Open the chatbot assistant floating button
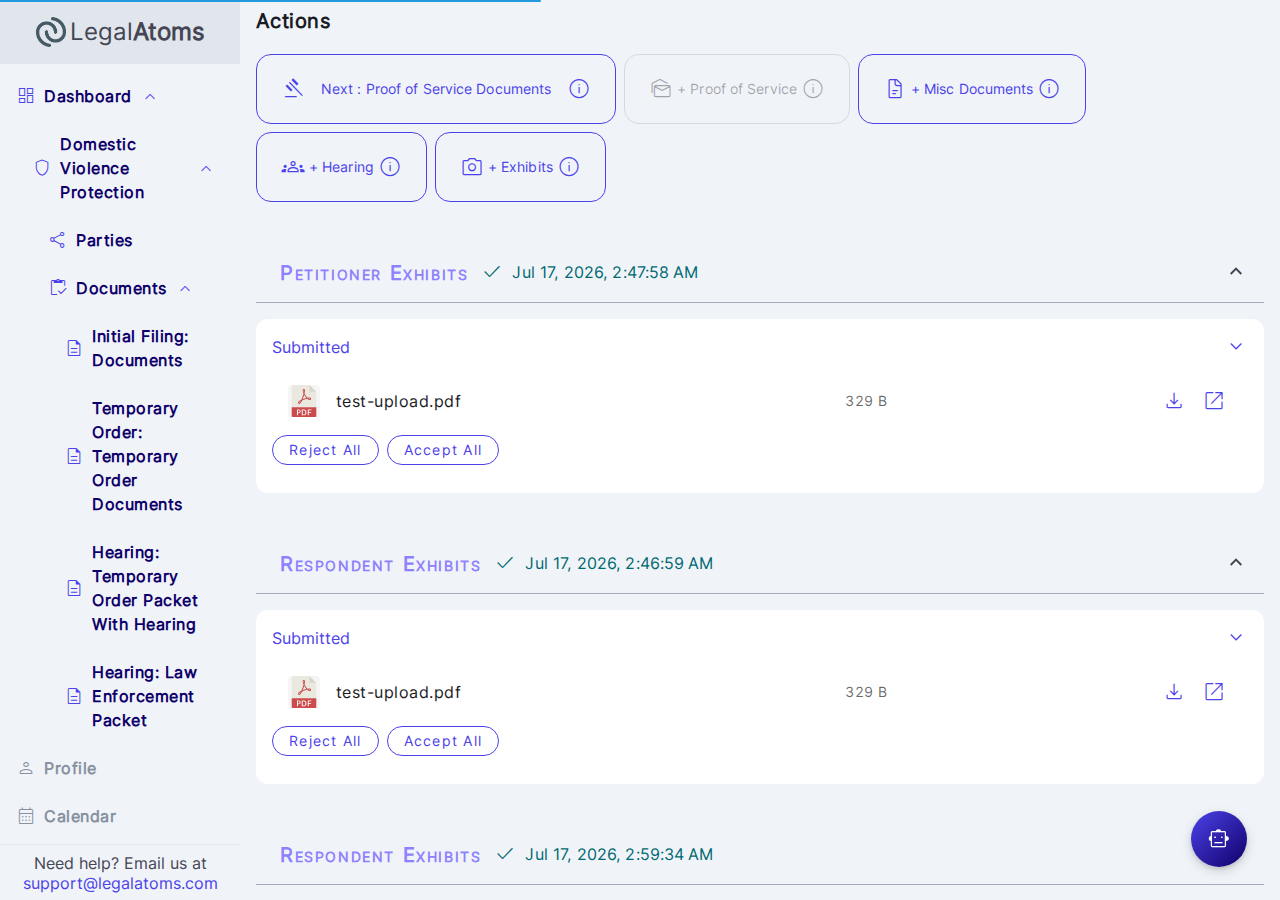The height and width of the screenshot is (900, 1280). tap(1219, 839)
